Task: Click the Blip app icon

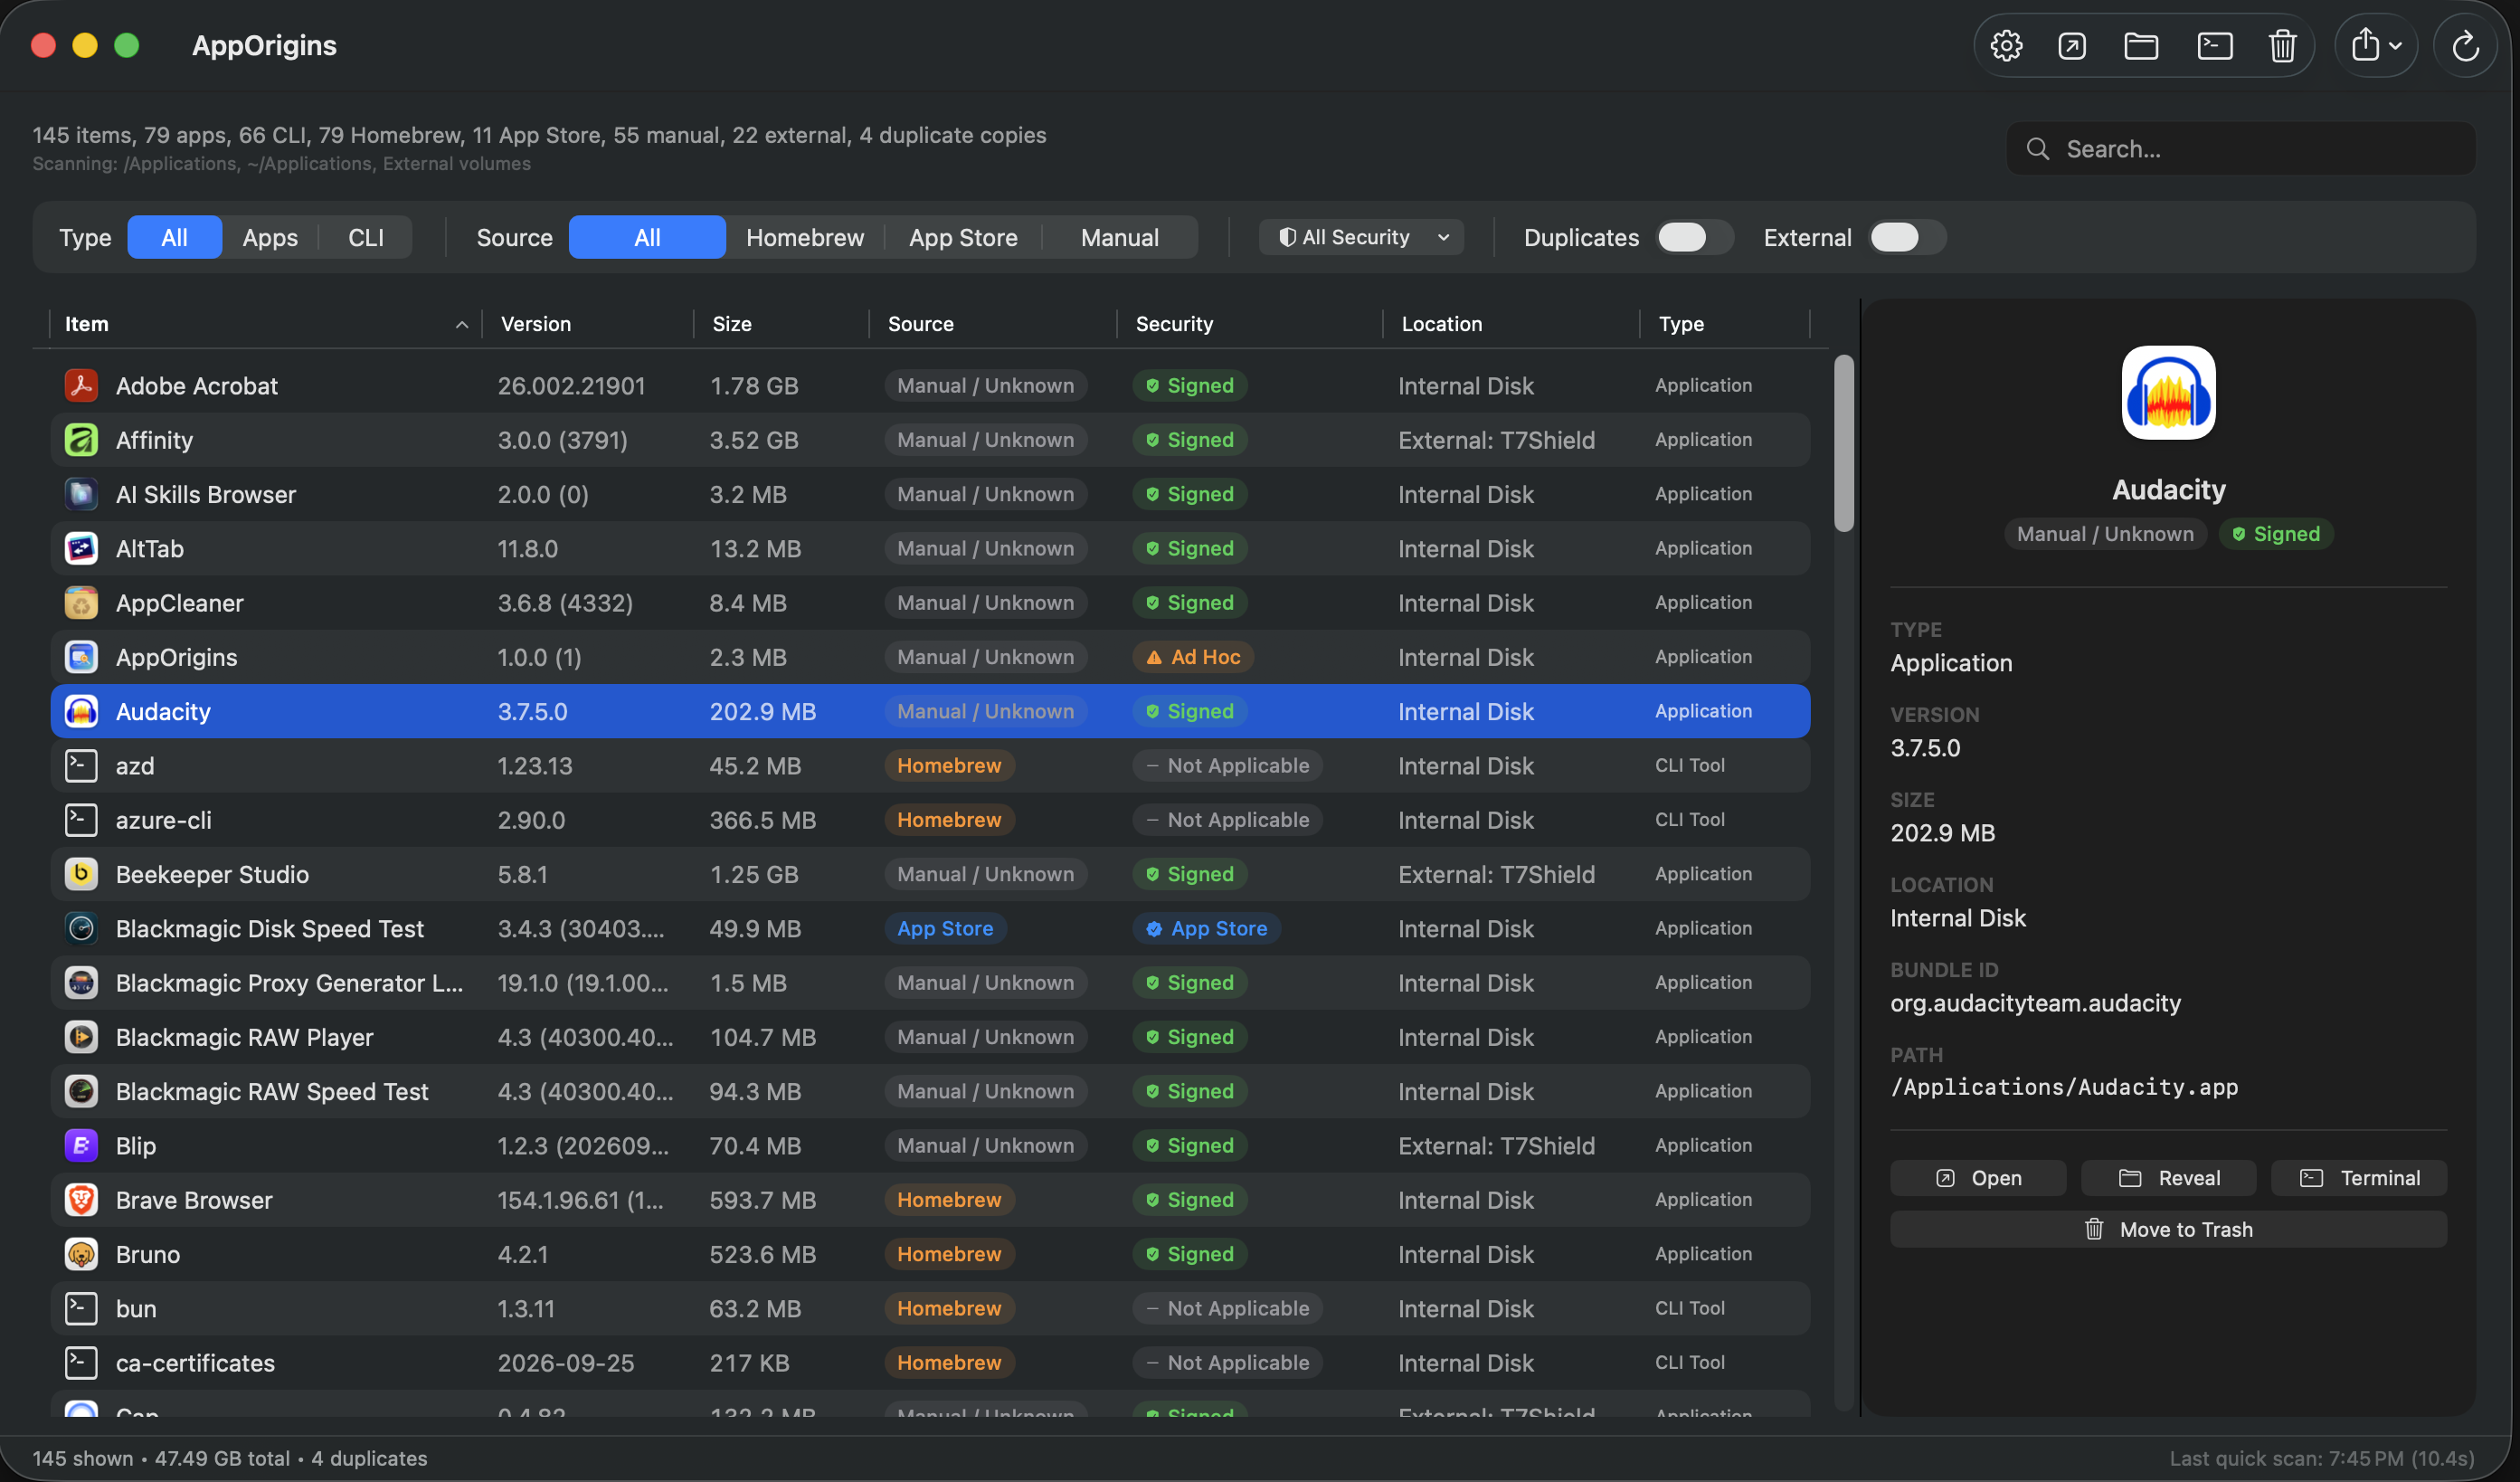Action: 81,1146
